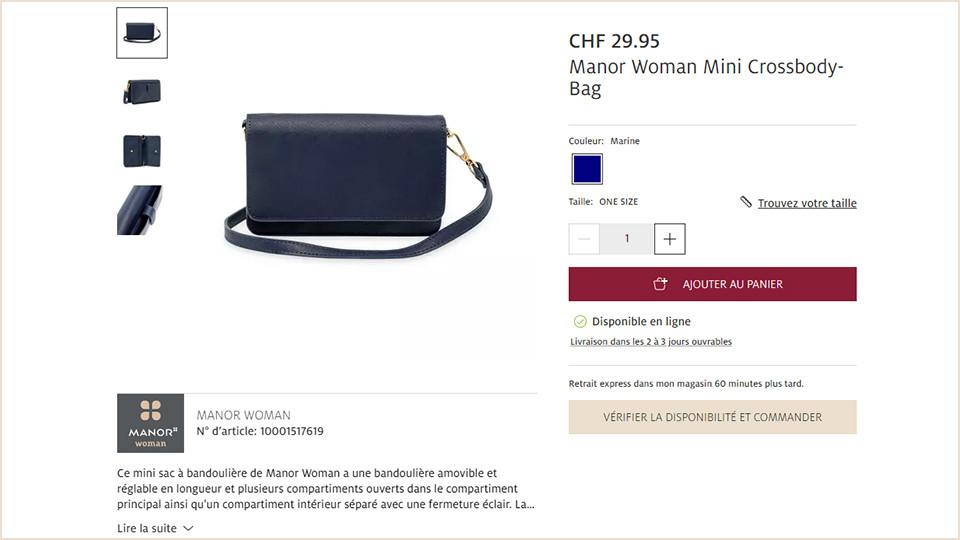Select the first front-view bag thumbnail

[x=142, y=33]
